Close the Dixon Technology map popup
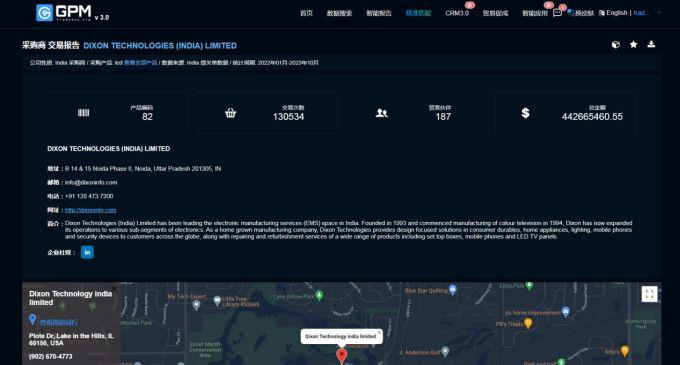The width and height of the screenshot is (680, 365). coord(379,332)
